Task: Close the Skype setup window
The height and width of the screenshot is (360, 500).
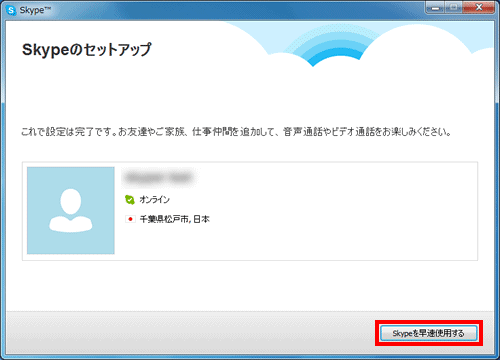Action: [x=479, y=7]
